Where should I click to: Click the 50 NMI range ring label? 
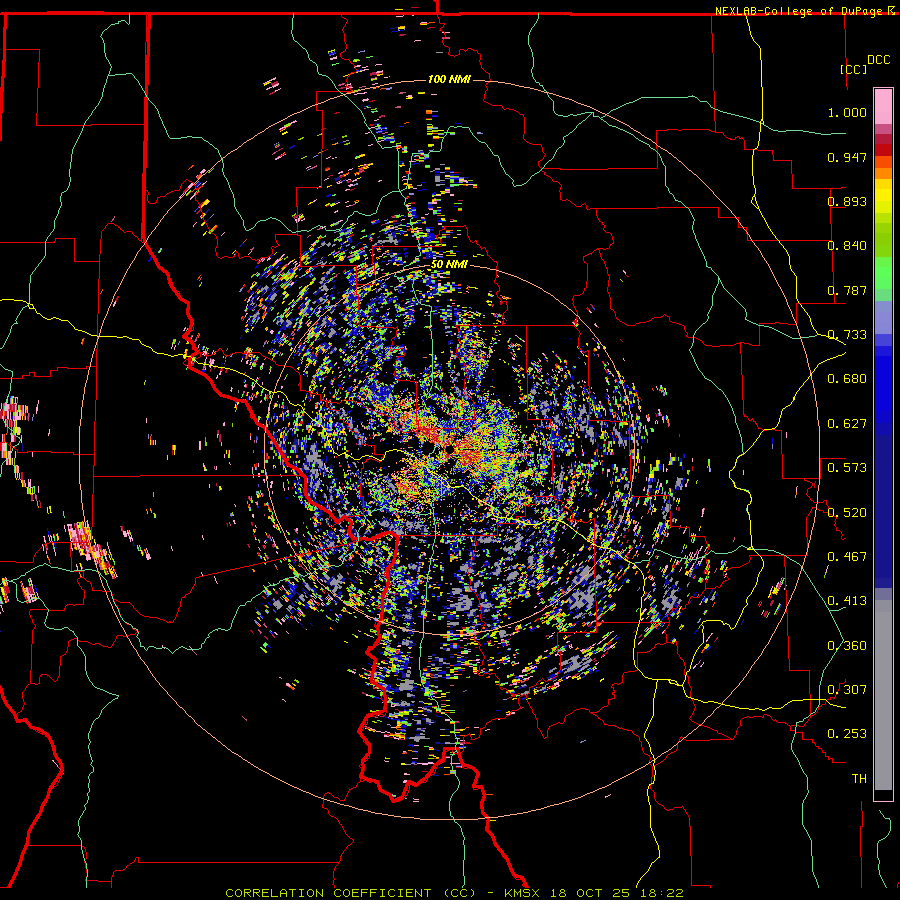pos(449,264)
